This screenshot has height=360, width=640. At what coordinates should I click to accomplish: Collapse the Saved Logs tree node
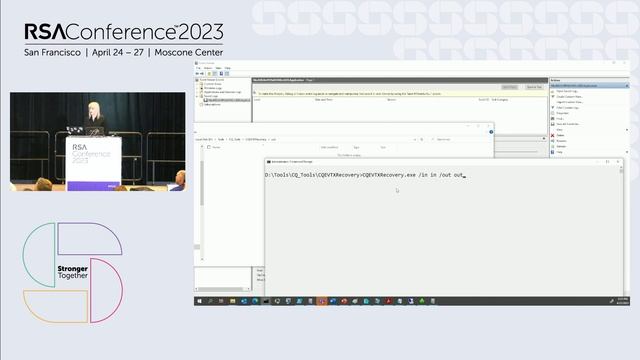(x=196, y=96)
